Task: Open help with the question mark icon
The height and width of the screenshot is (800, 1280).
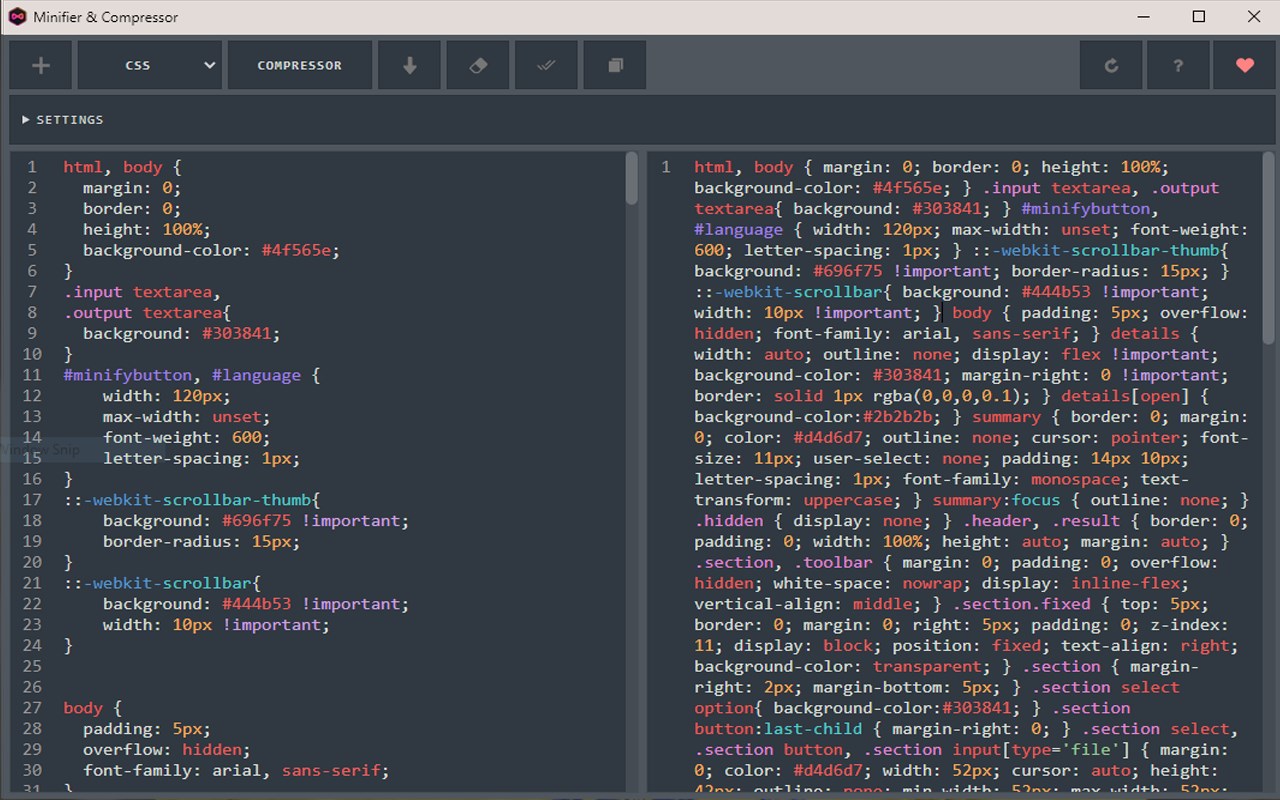Action: pos(1178,65)
